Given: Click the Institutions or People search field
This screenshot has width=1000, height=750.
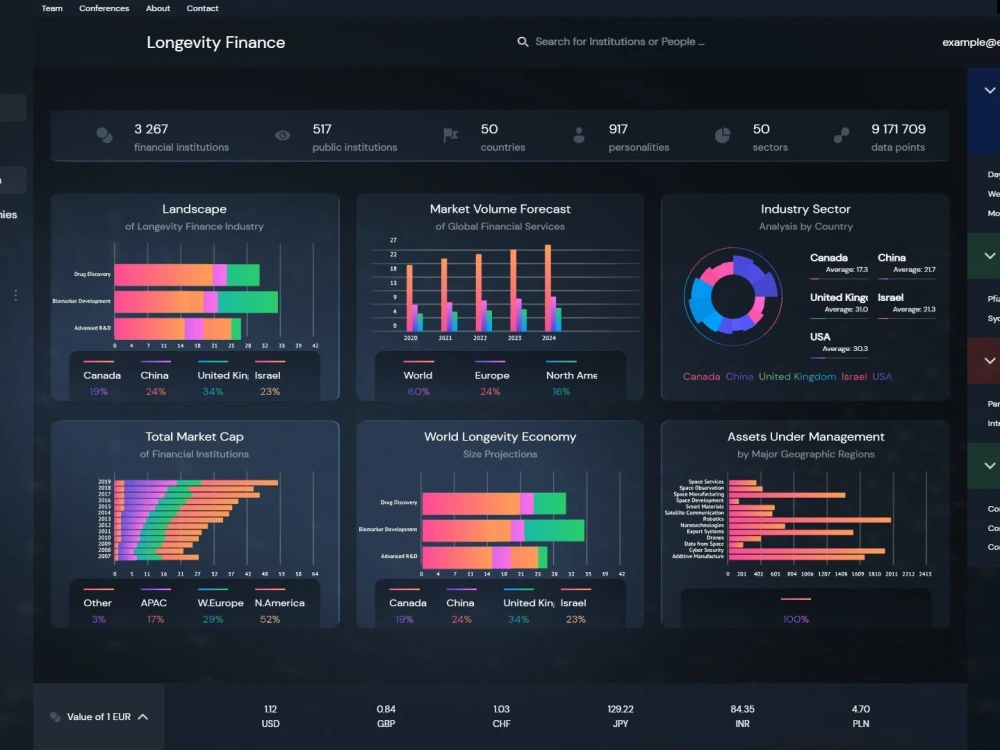Looking at the screenshot, I should click(x=620, y=42).
